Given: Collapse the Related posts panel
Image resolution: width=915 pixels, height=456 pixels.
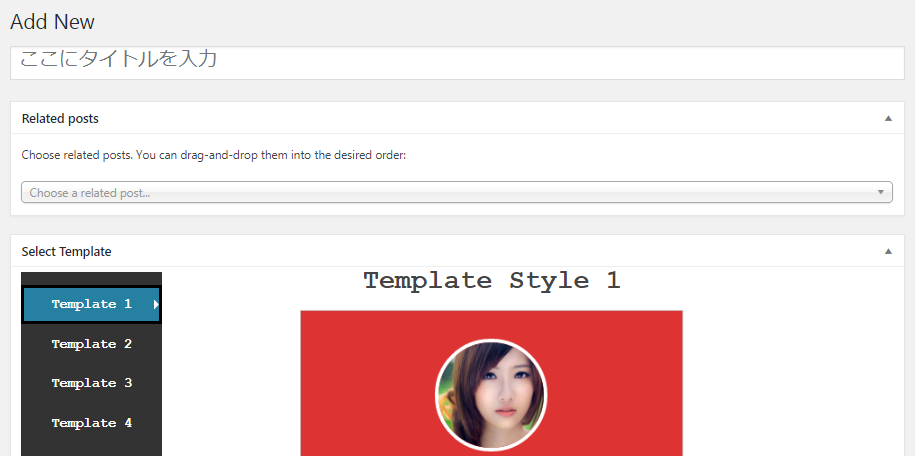Looking at the screenshot, I should pos(888,119).
